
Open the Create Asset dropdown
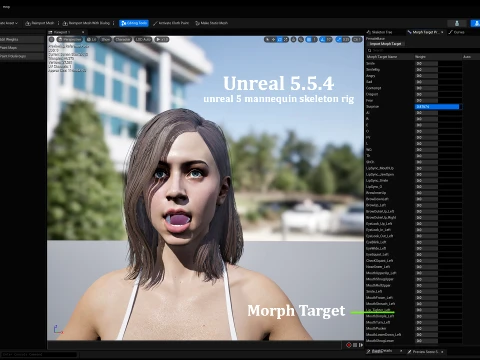pos(9,23)
